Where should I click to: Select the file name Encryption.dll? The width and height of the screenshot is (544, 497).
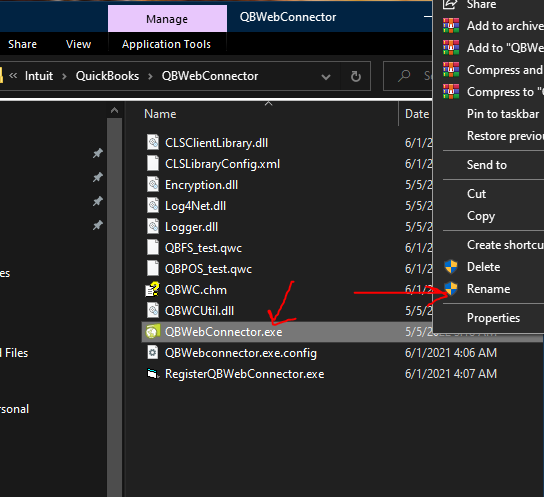(x=201, y=185)
